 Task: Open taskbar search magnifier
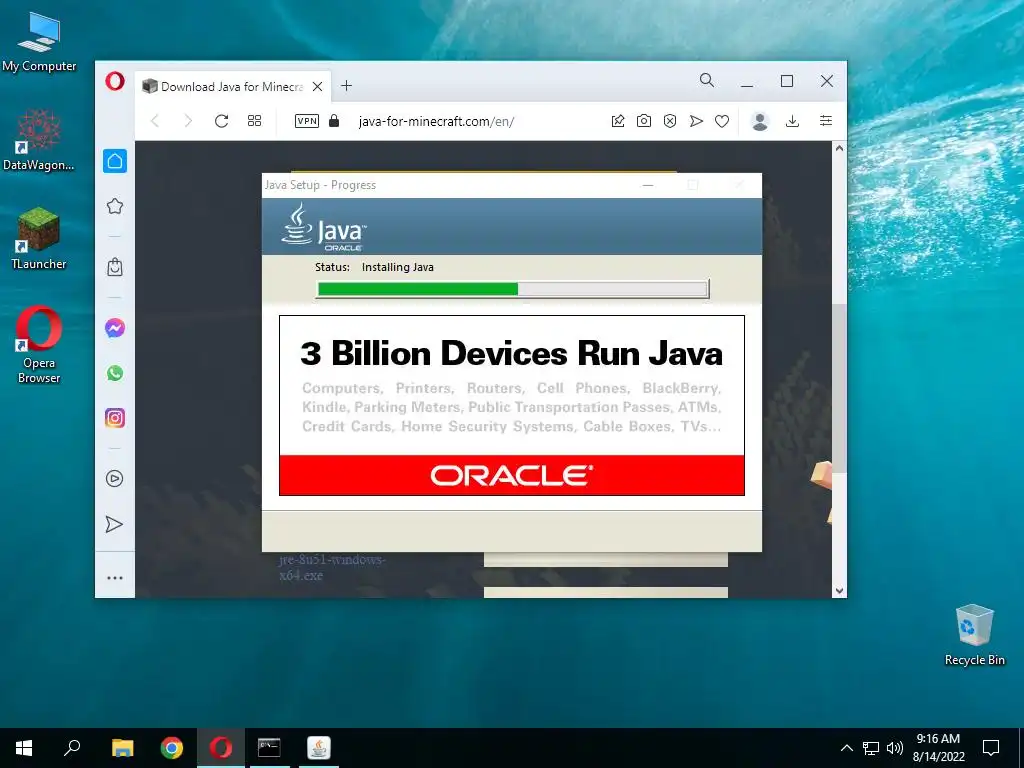72,748
